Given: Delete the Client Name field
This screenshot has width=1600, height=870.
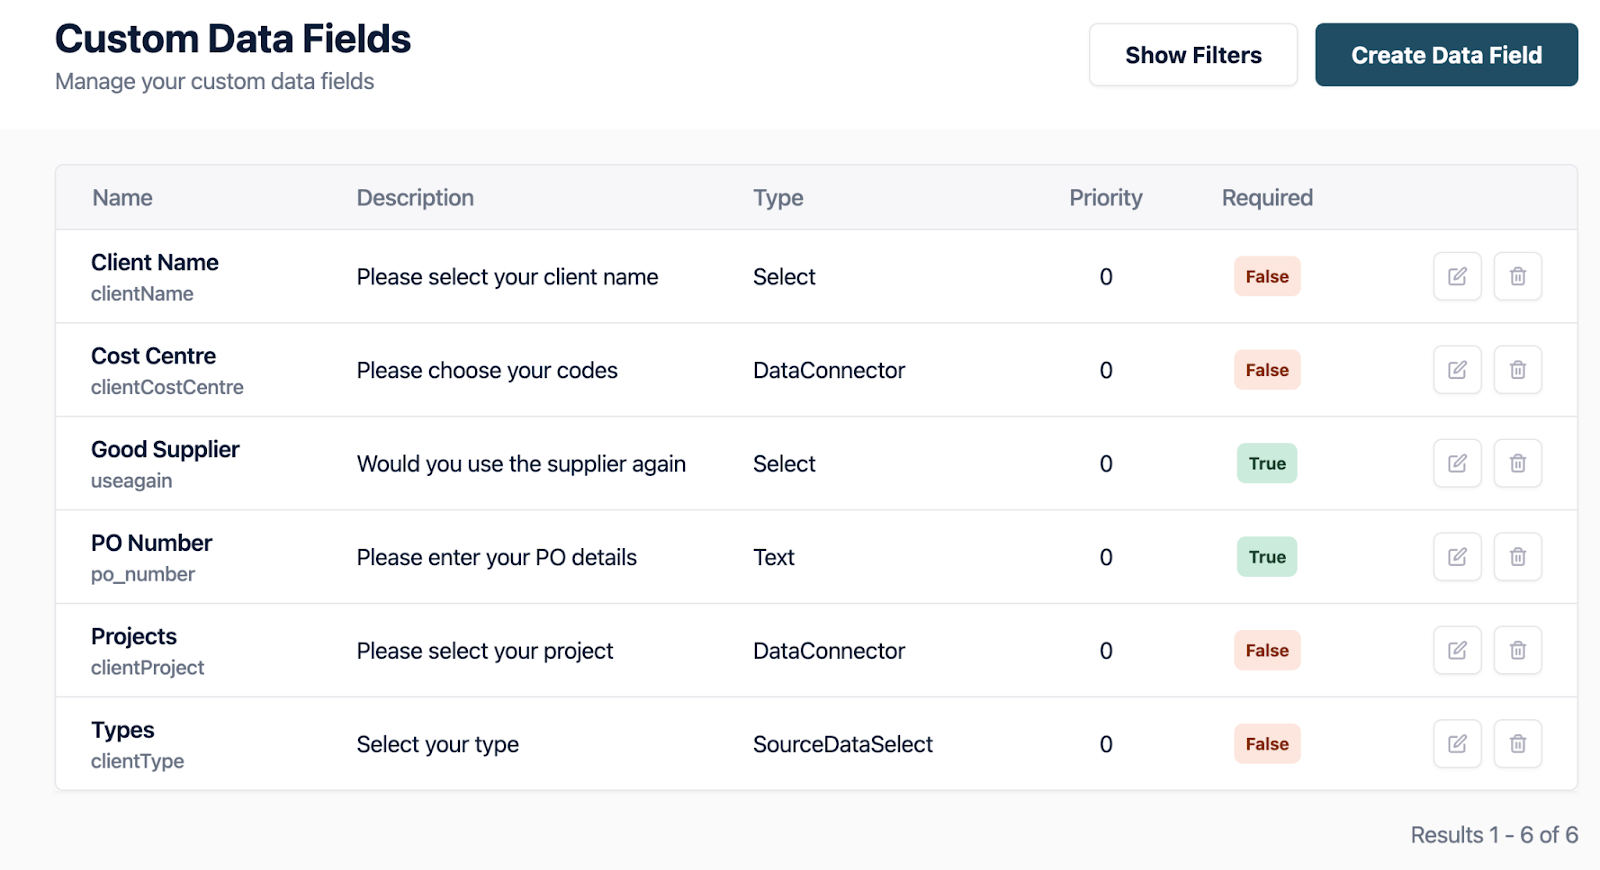Looking at the screenshot, I should pos(1517,277).
